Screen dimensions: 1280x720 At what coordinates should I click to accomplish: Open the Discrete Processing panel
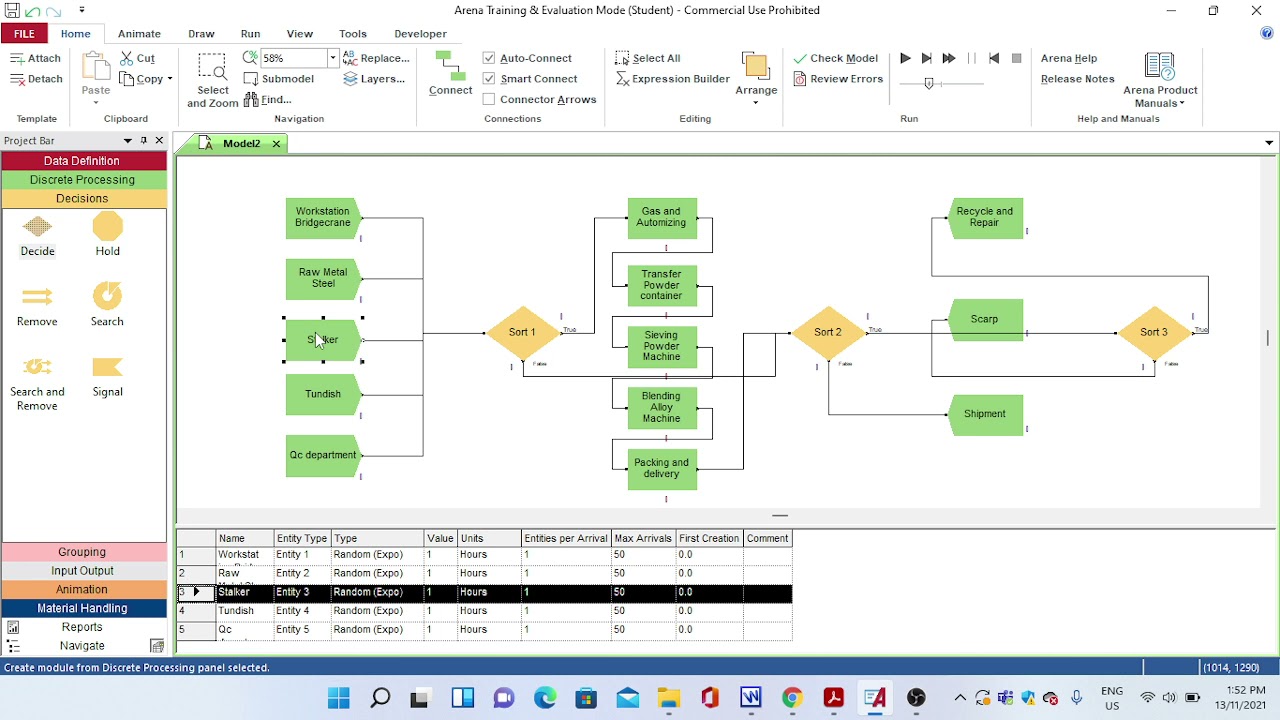tap(82, 180)
